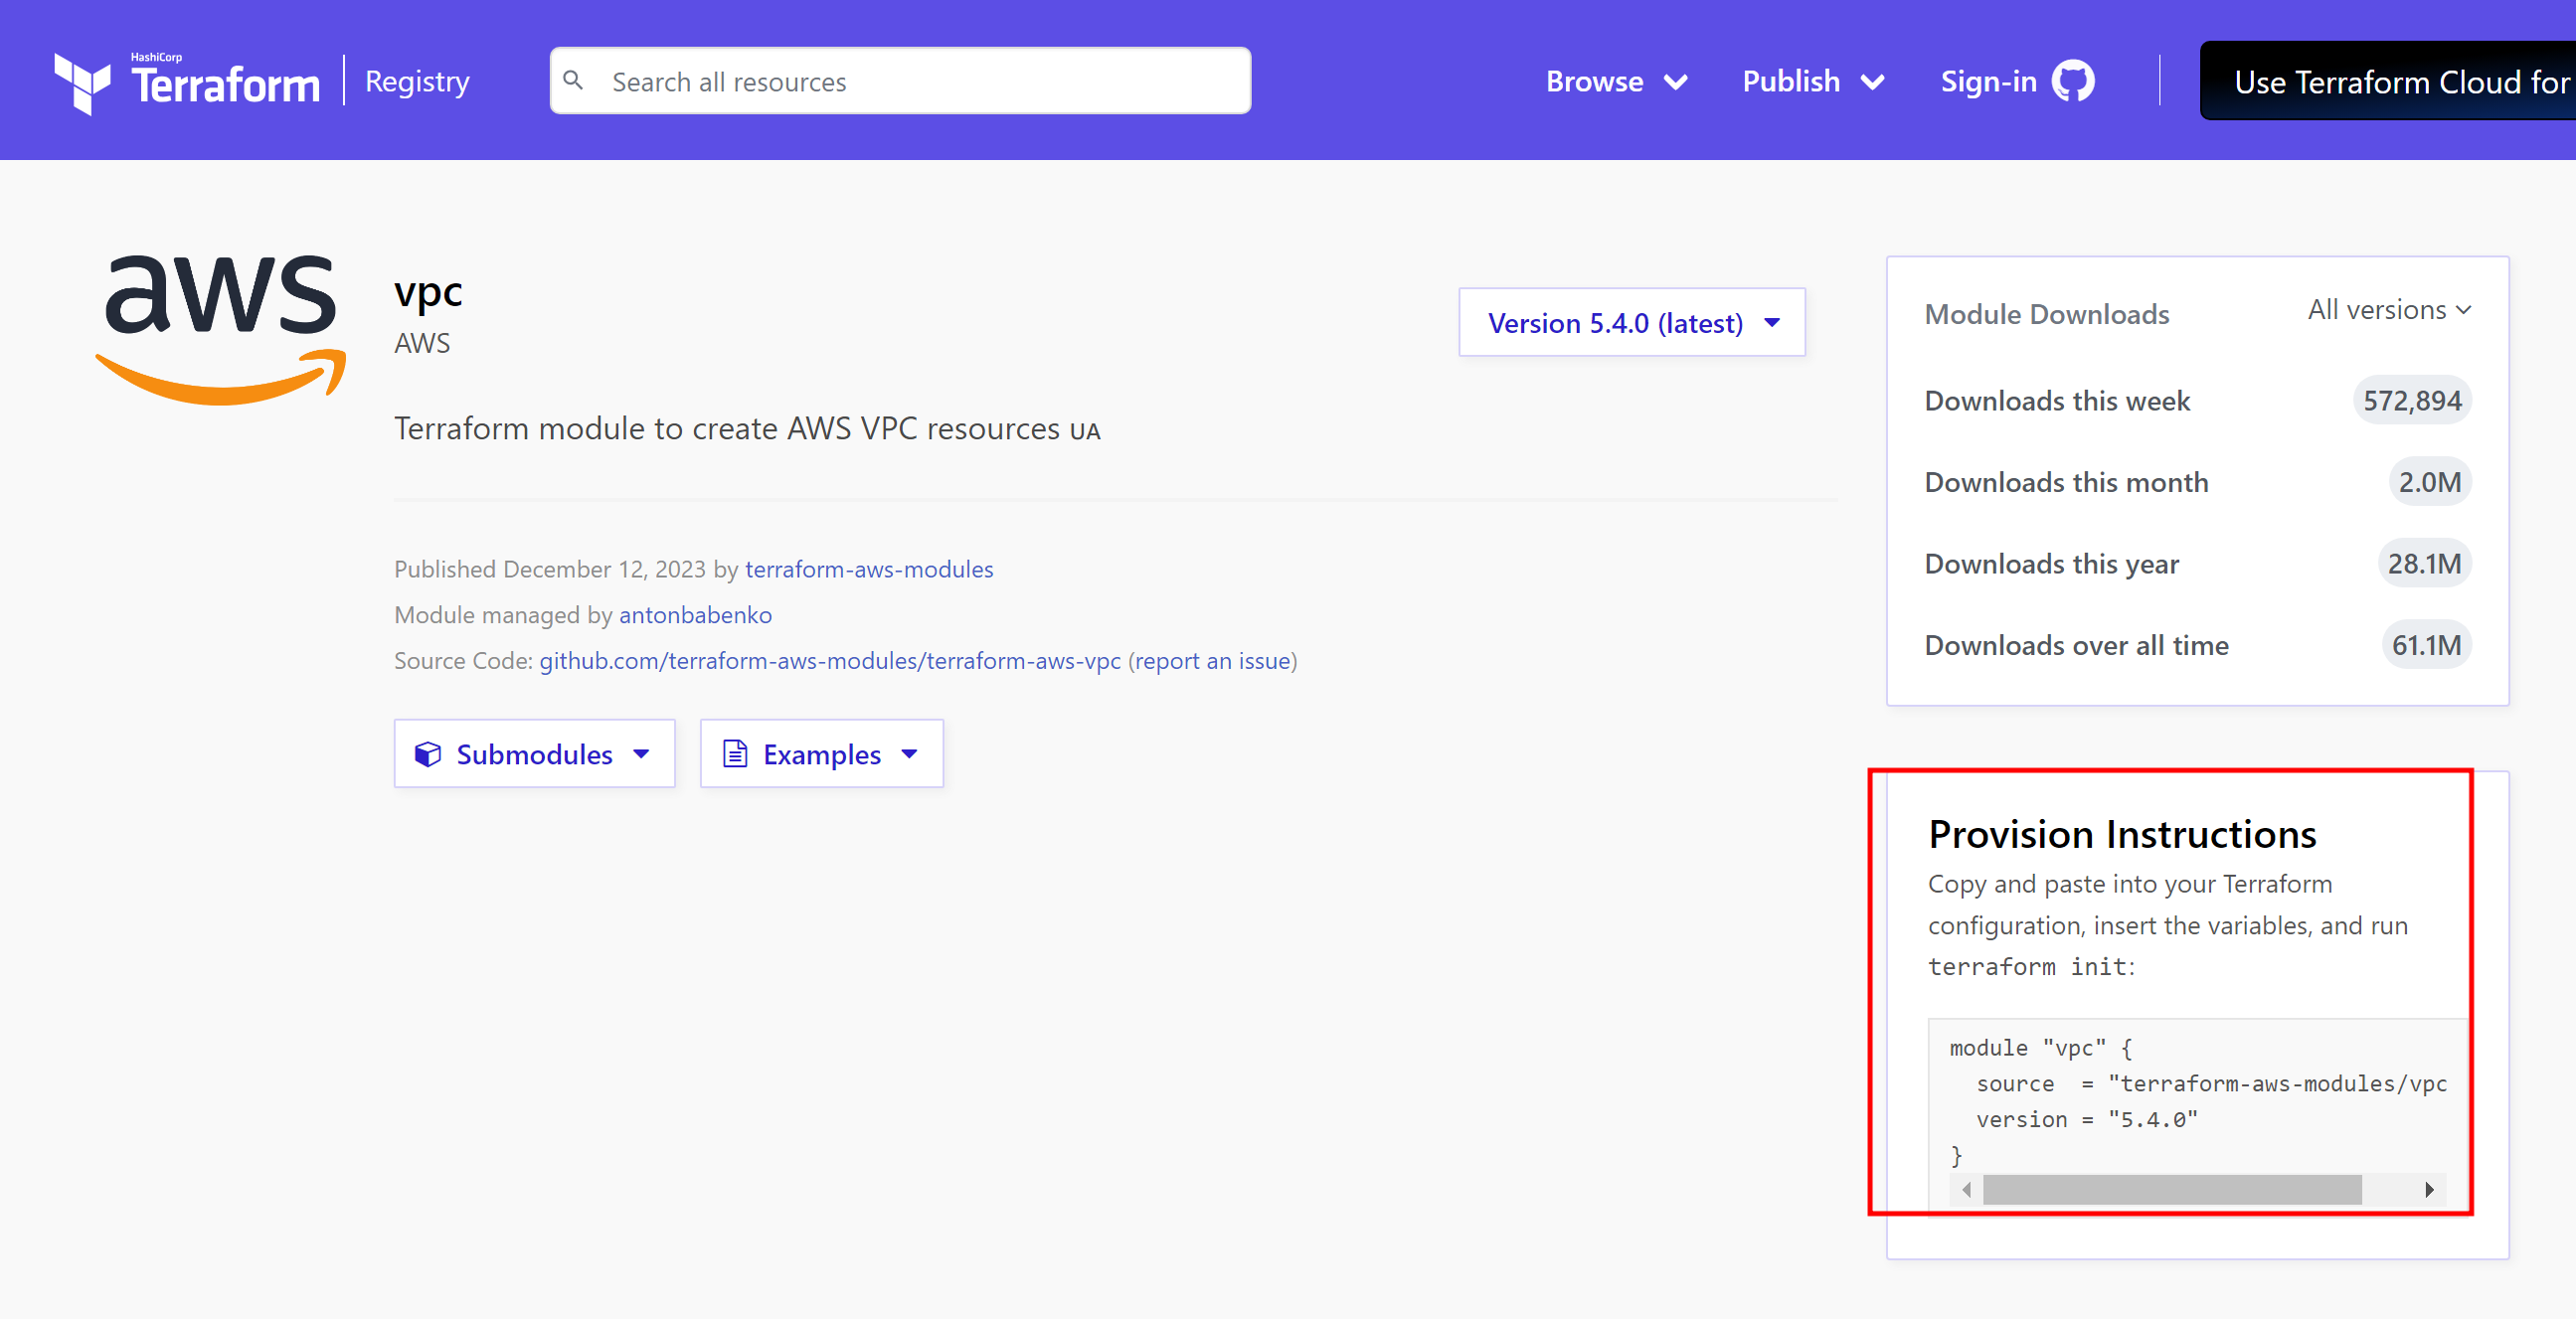Click the GitHub icon beside Sign-in
Viewport: 2576px width, 1319px height.
[x=2073, y=81]
